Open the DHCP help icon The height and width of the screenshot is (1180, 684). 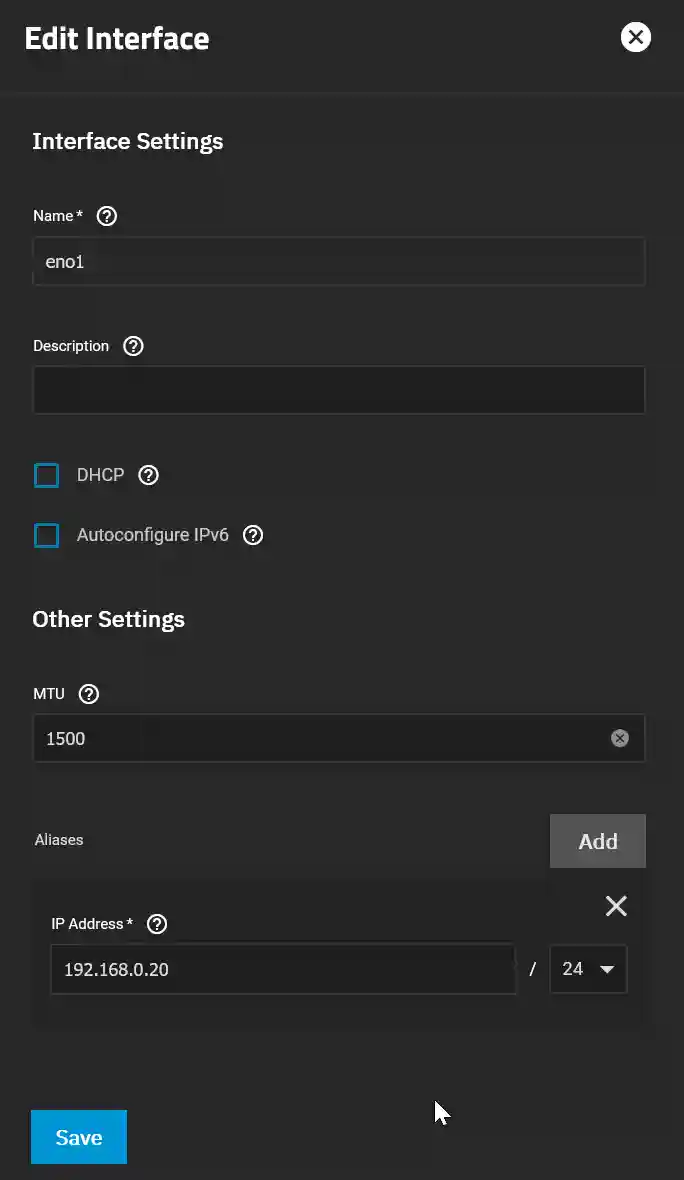pos(148,475)
